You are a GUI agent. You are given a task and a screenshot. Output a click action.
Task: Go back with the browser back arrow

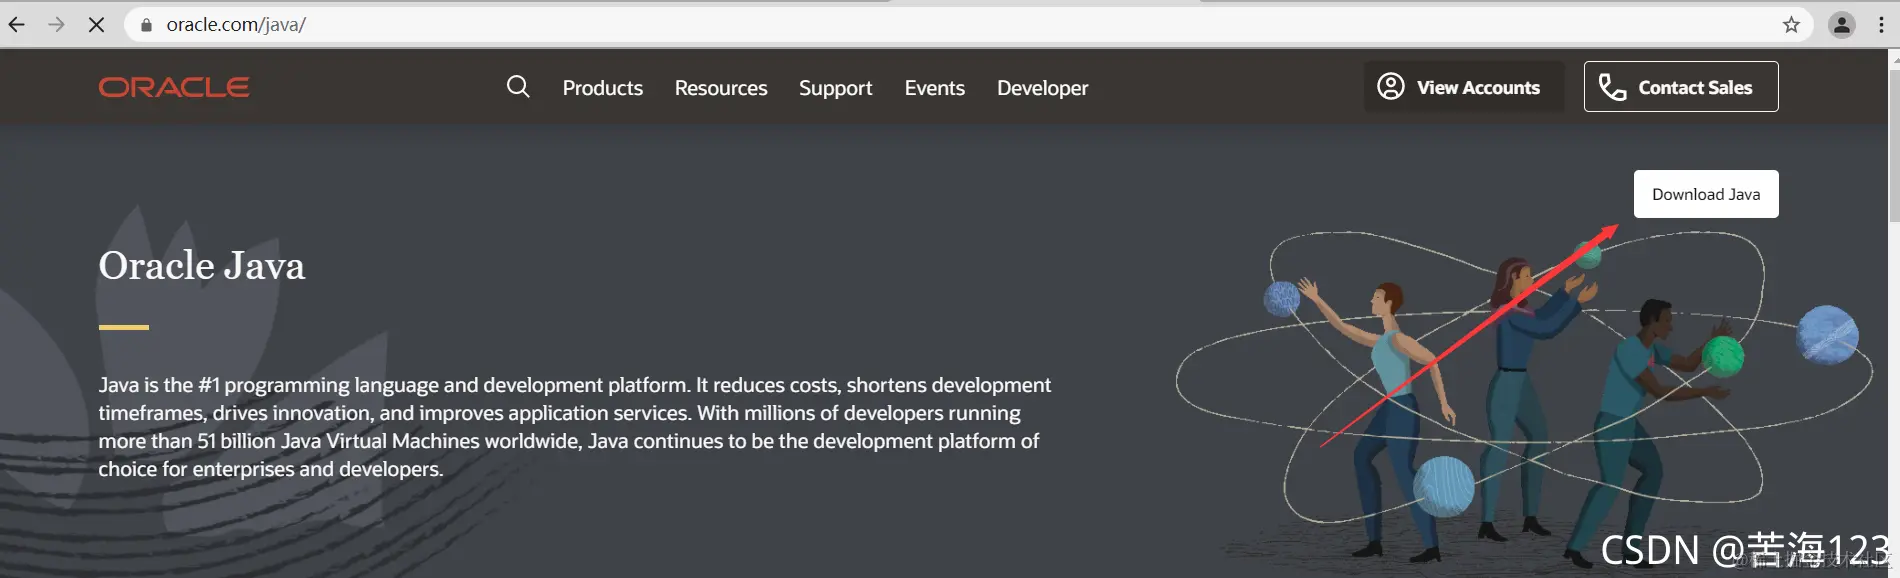point(17,25)
